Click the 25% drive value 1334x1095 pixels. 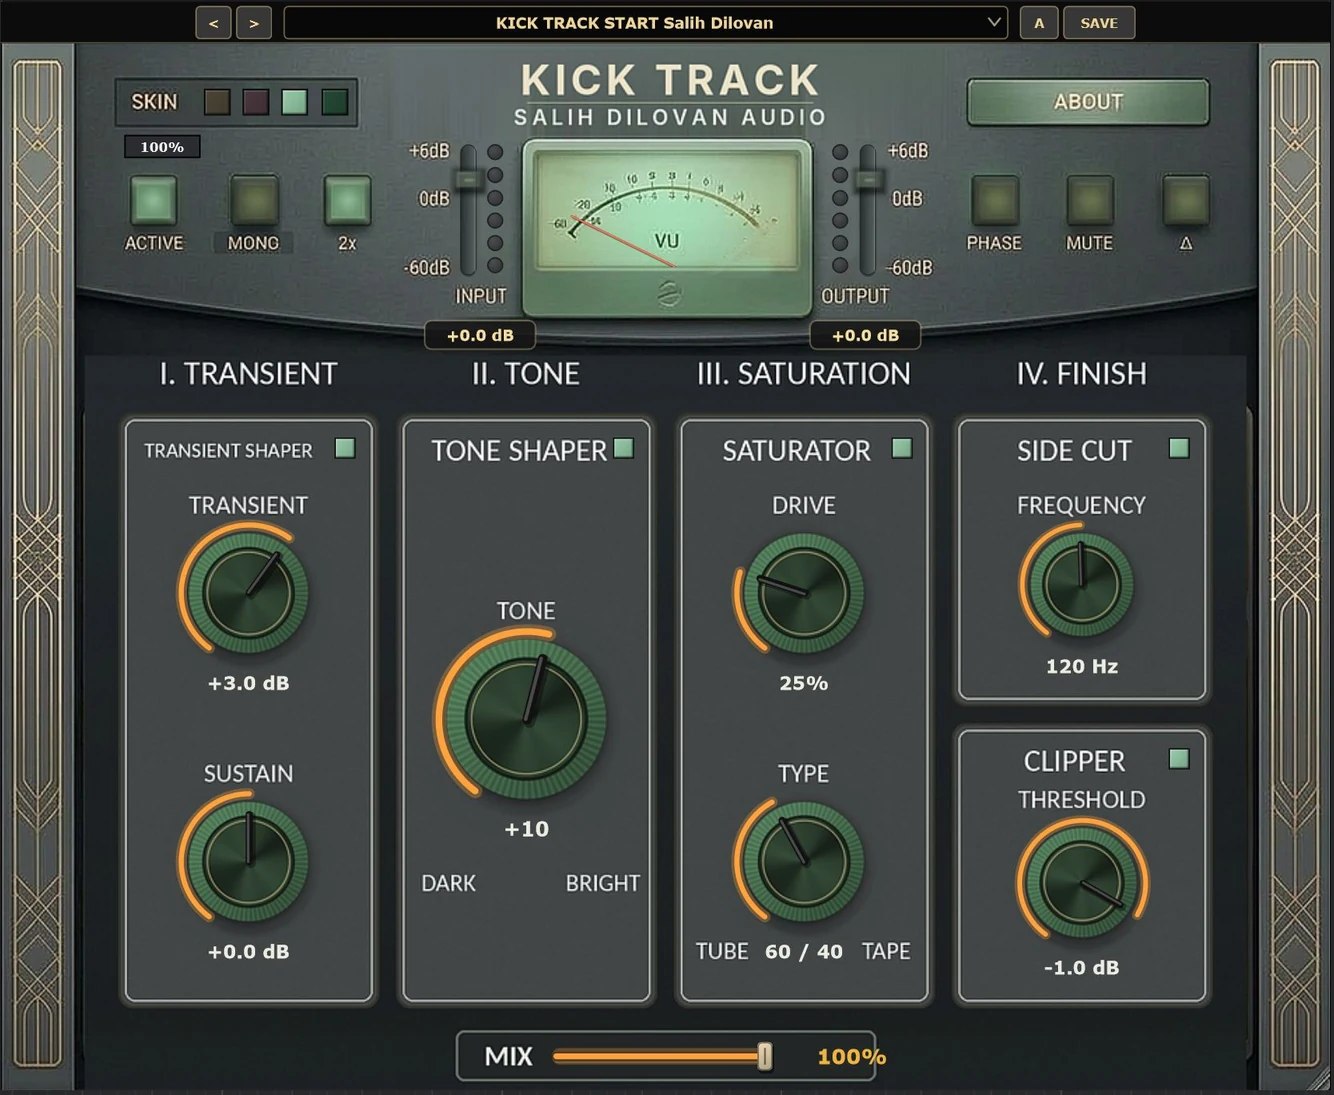(803, 684)
